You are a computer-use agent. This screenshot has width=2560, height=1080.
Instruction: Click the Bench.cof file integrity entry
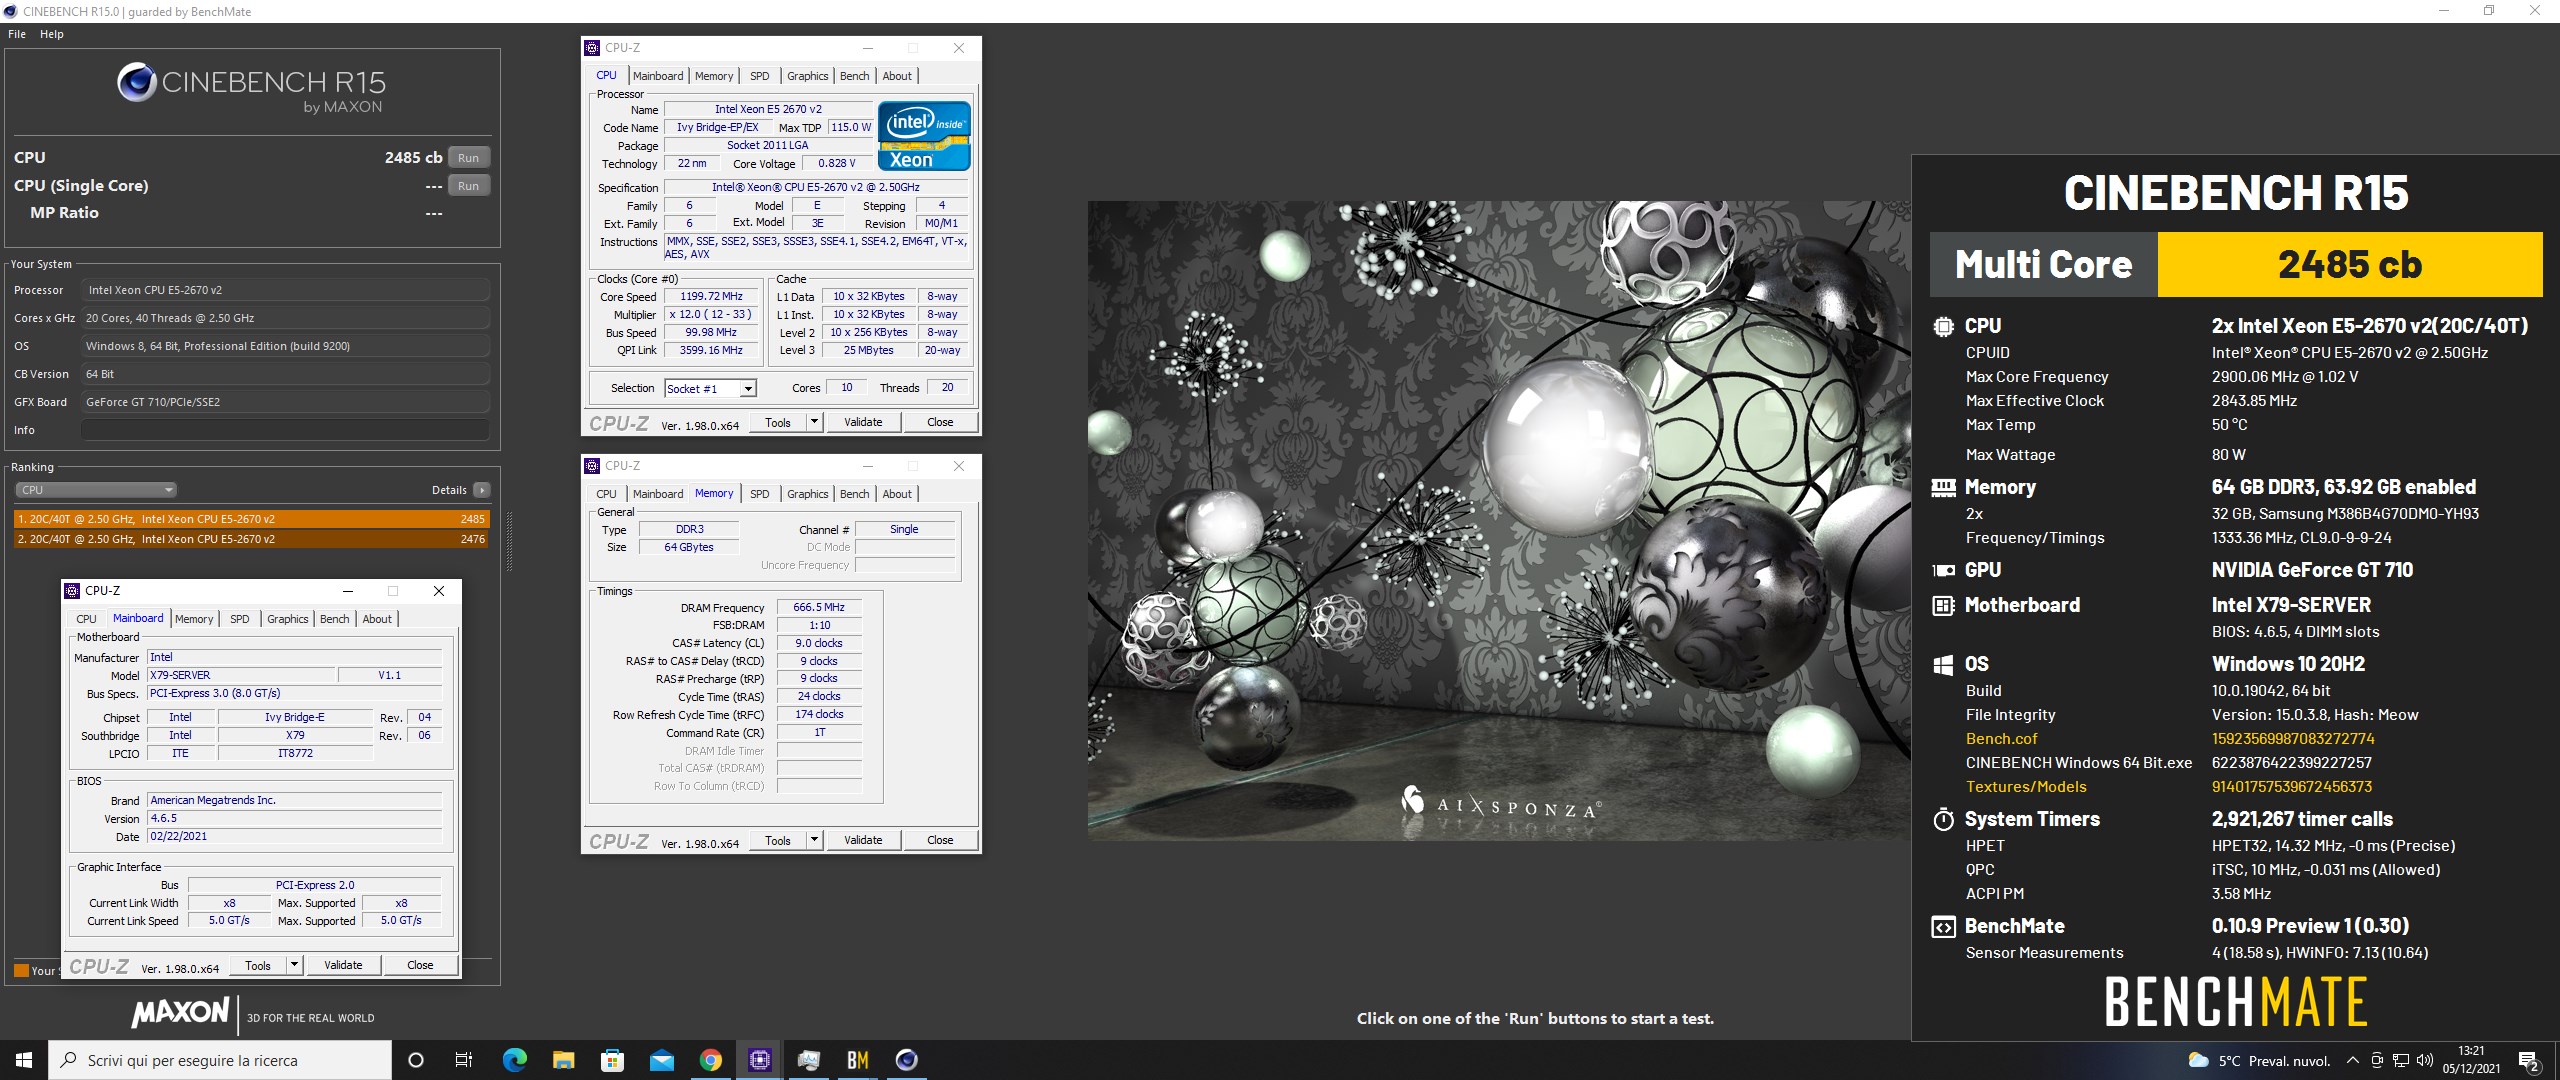pos(2002,739)
